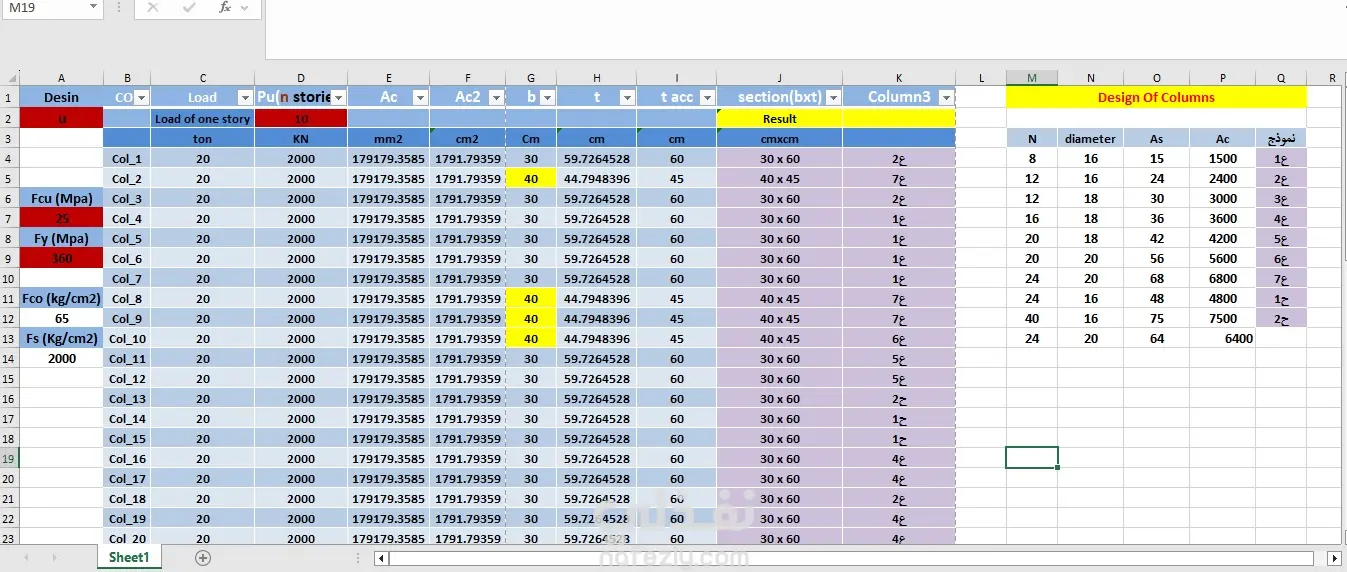The image size is (1347, 572).
Task: Click the diameter header in the design table
Action: click(x=1090, y=138)
